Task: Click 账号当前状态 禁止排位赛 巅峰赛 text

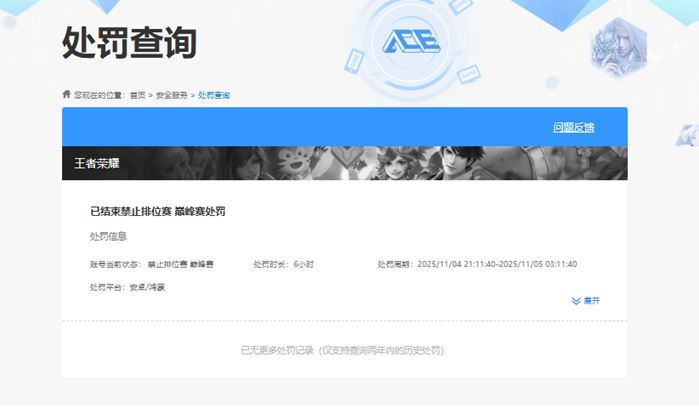Action: point(152,264)
